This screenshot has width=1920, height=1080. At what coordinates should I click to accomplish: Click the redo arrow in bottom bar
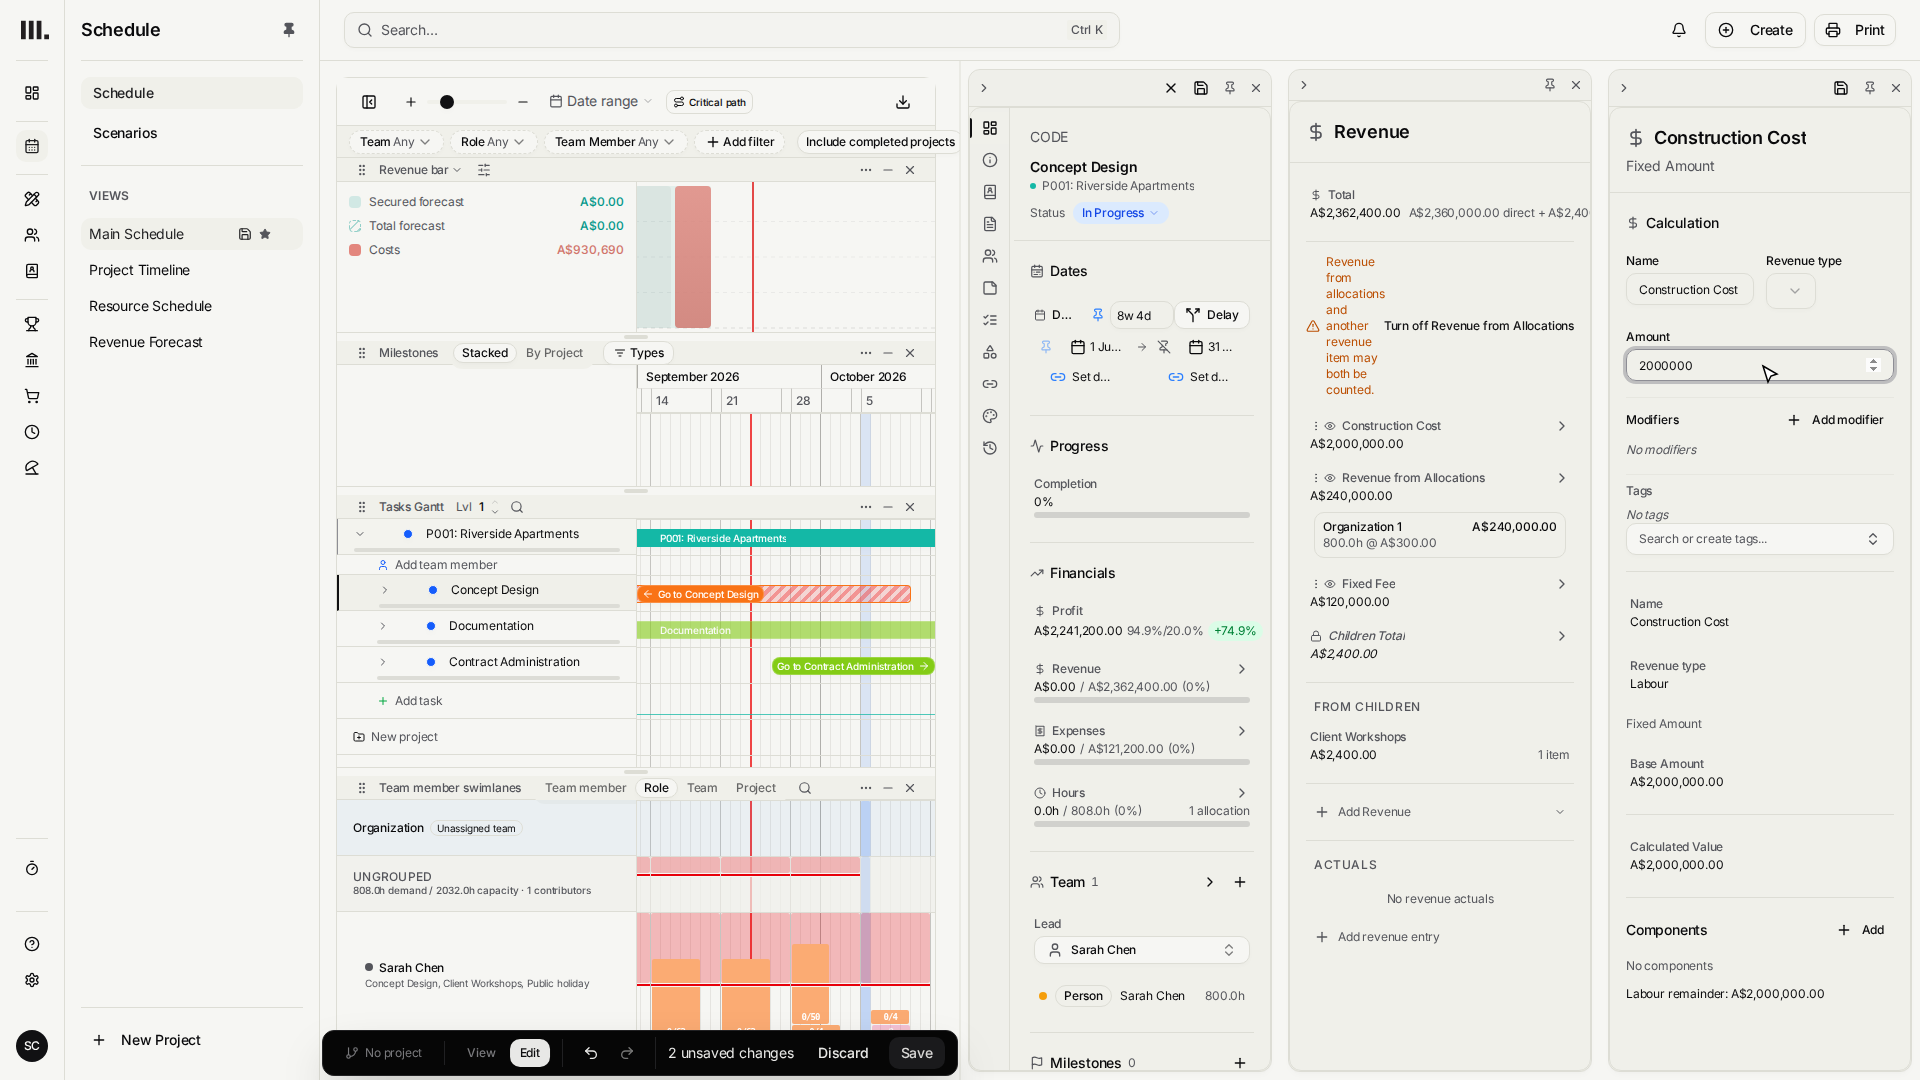click(627, 1053)
